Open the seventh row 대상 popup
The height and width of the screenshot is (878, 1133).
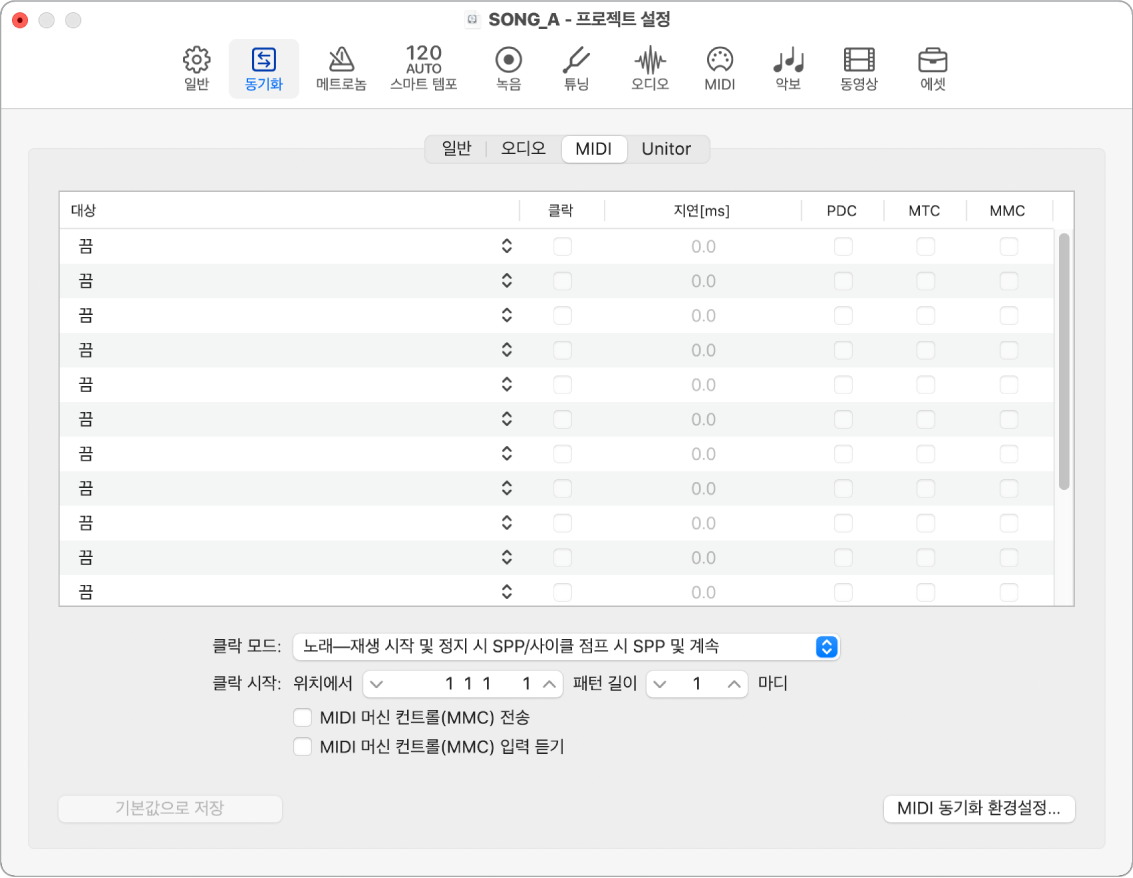(293, 455)
